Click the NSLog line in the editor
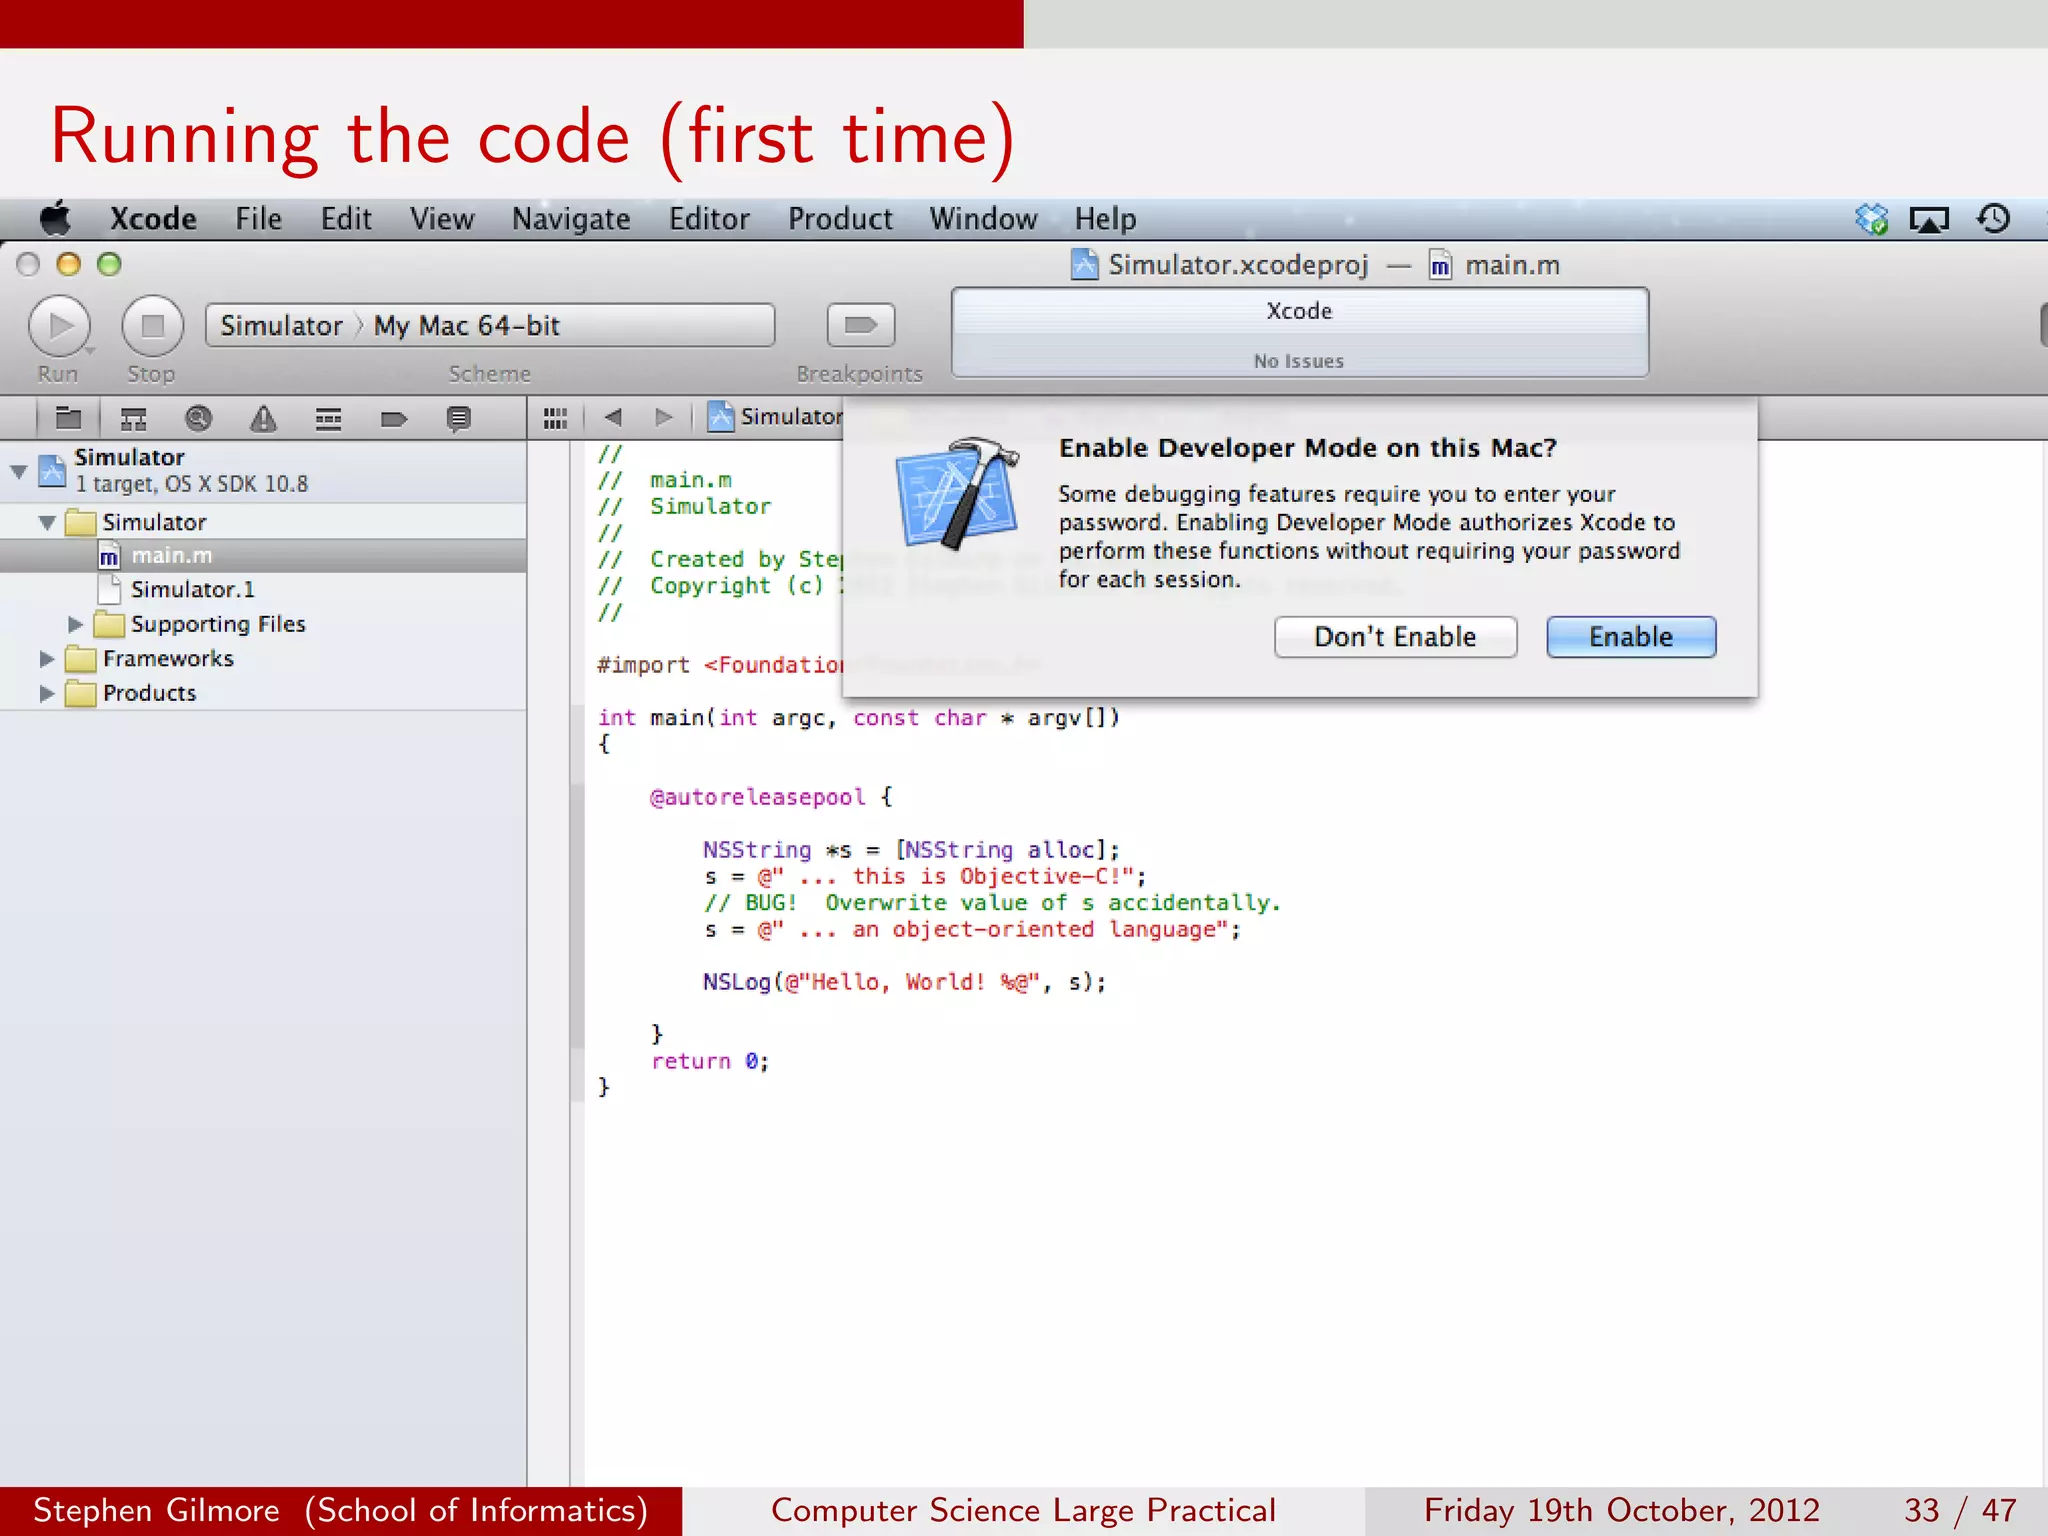The width and height of the screenshot is (2048, 1536). click(904, 982)
